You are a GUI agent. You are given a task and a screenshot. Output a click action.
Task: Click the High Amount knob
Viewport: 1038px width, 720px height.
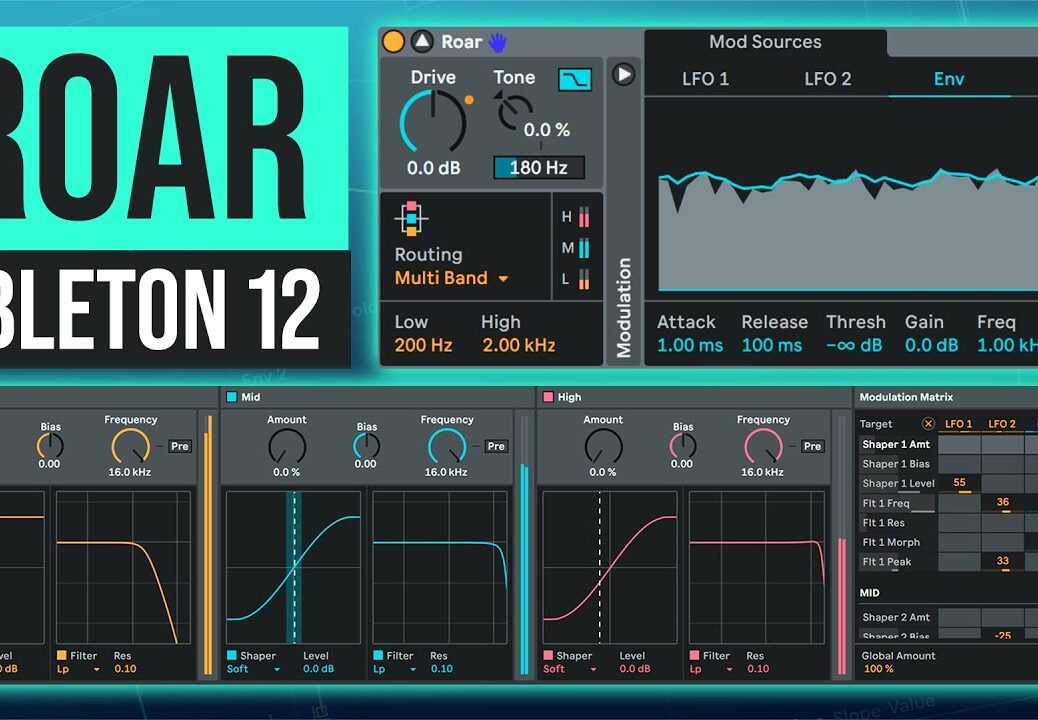(603, 446)
